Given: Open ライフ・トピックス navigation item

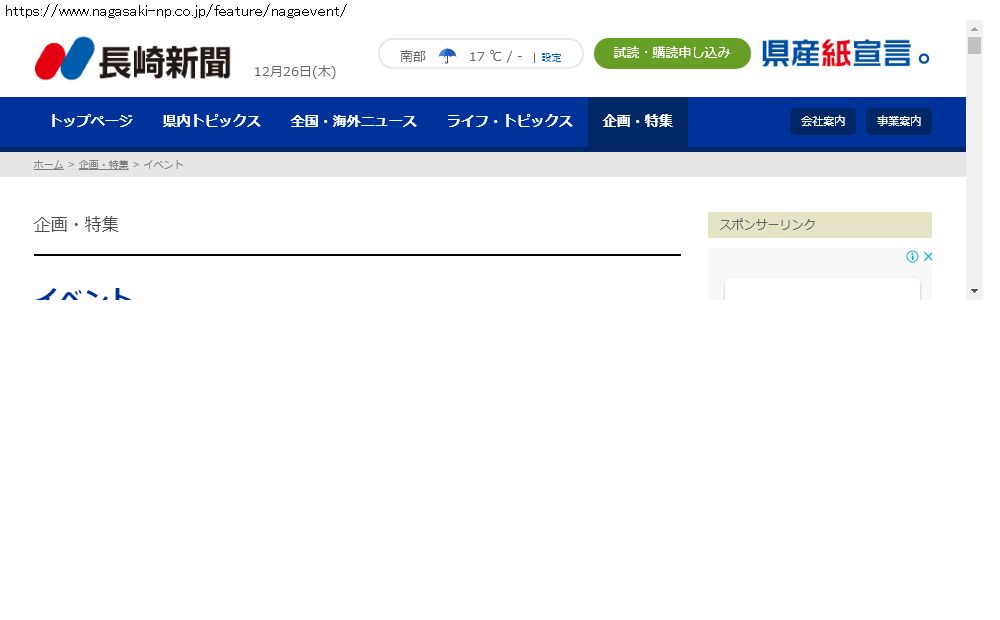Looking at the screenshot, I should coord(509,121).
